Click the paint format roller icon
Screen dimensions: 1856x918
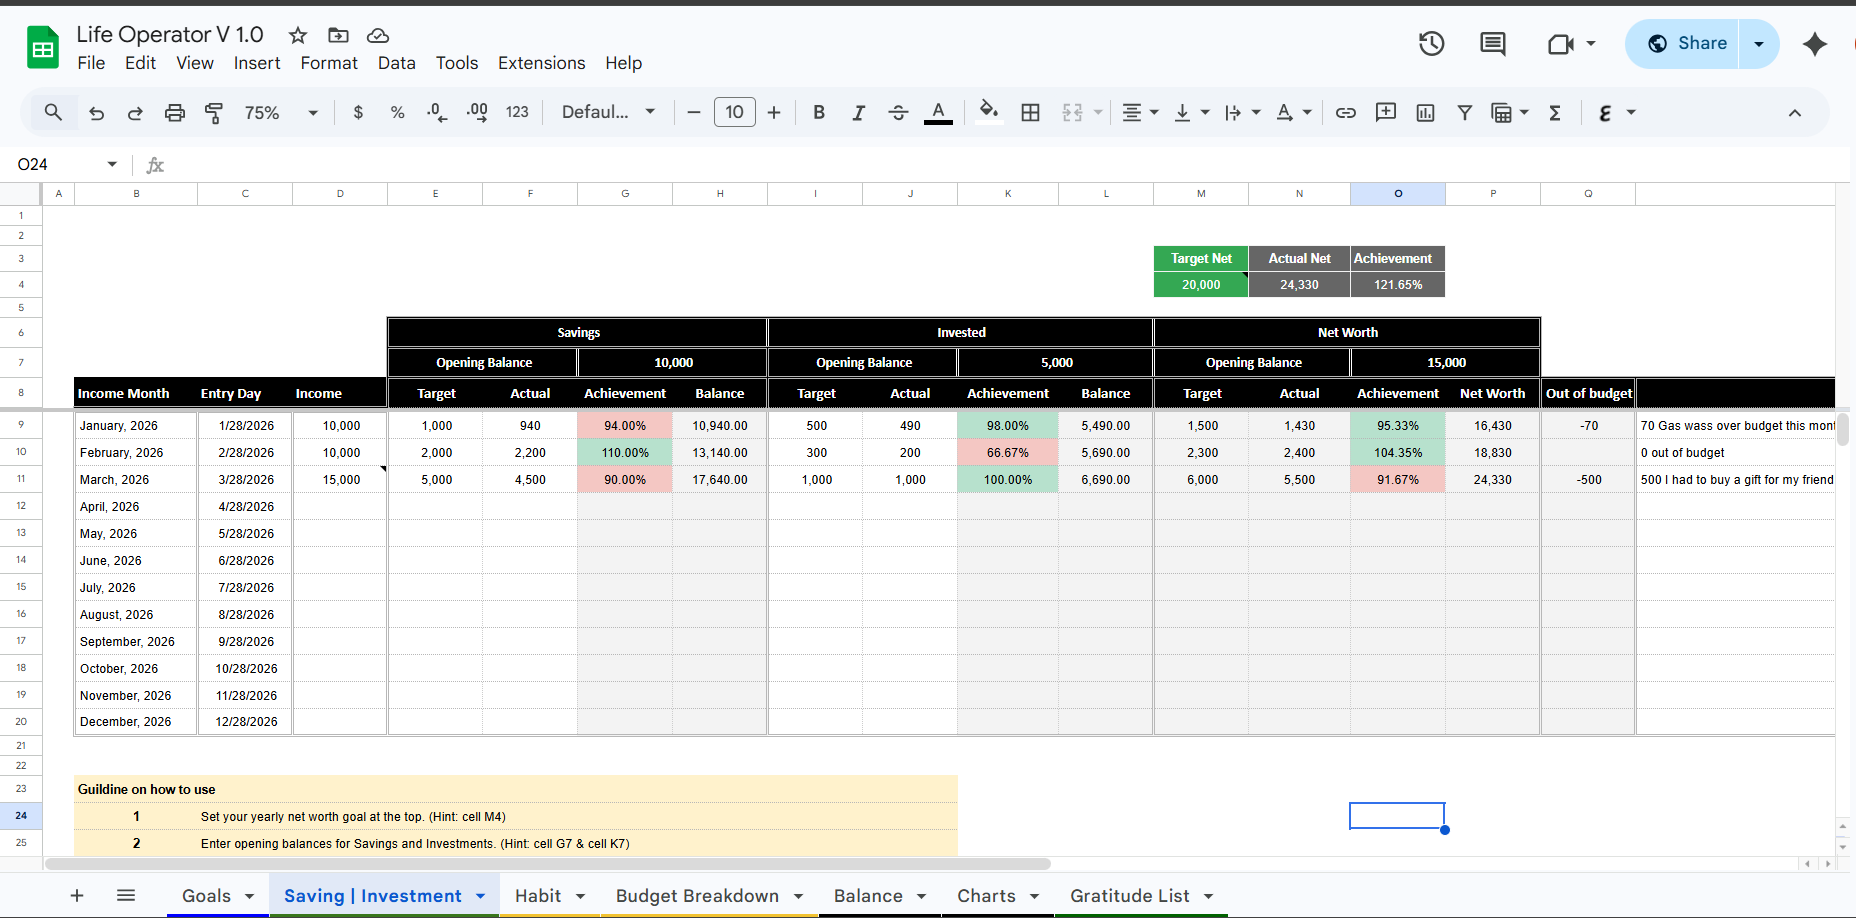[213, 113]
